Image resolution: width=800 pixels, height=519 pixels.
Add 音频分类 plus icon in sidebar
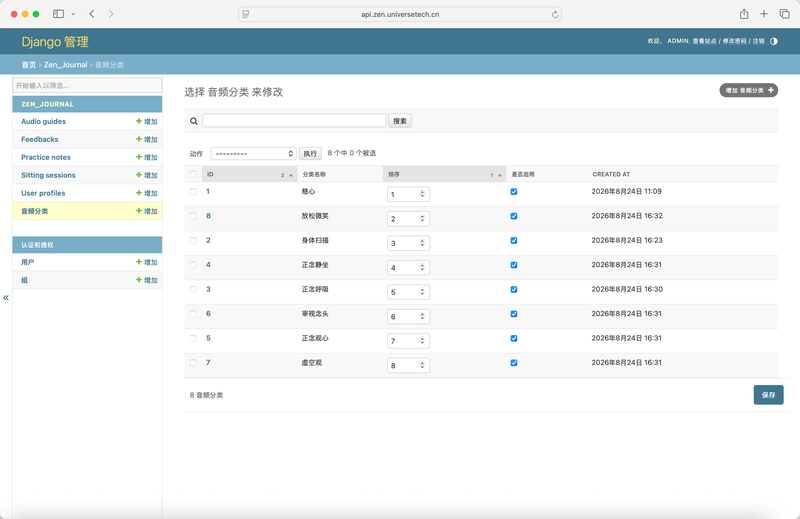pos(139,210)
